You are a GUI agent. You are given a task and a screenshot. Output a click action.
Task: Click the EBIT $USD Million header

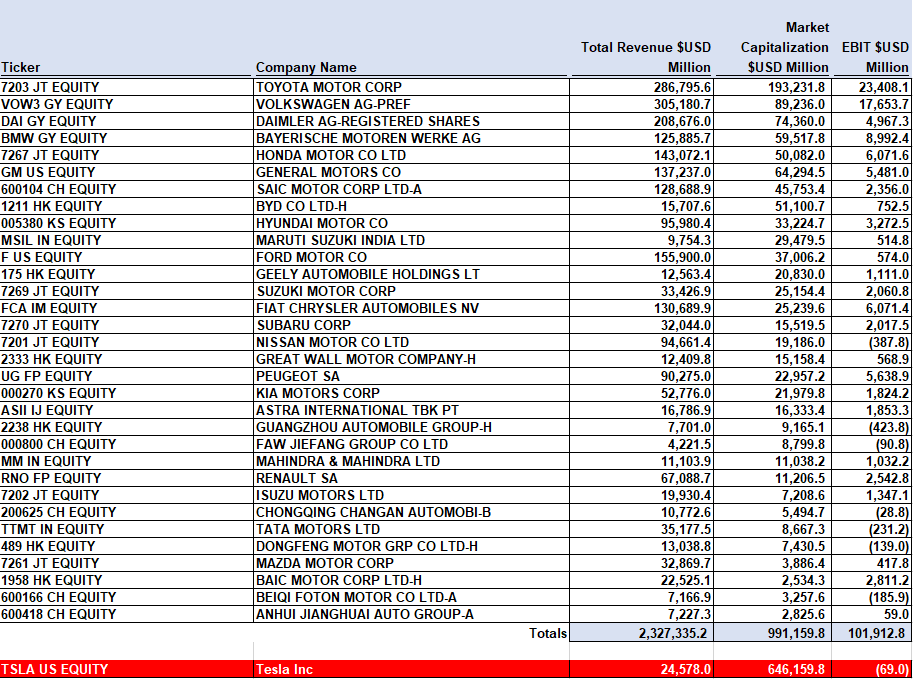(875, 57)
